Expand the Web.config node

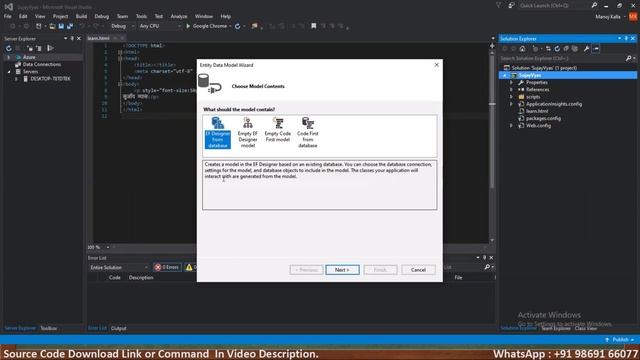tap(511, 126)
